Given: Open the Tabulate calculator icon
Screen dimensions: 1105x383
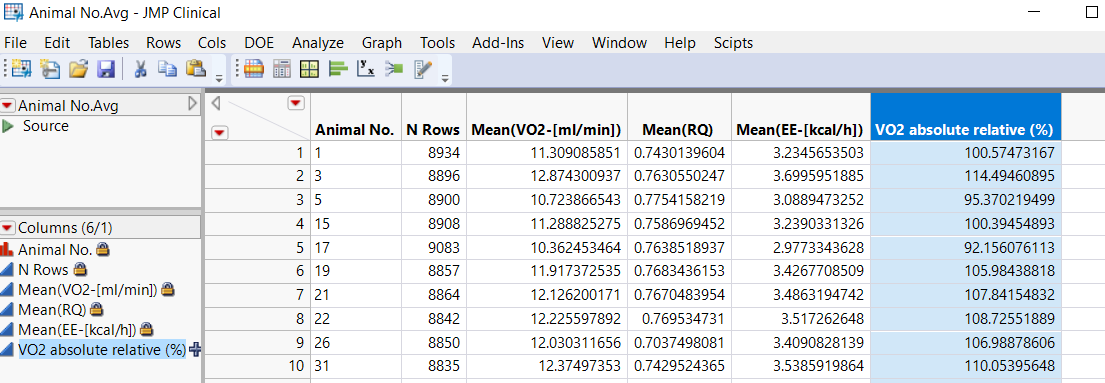Looking at the screenshot, I should point(282,68).
